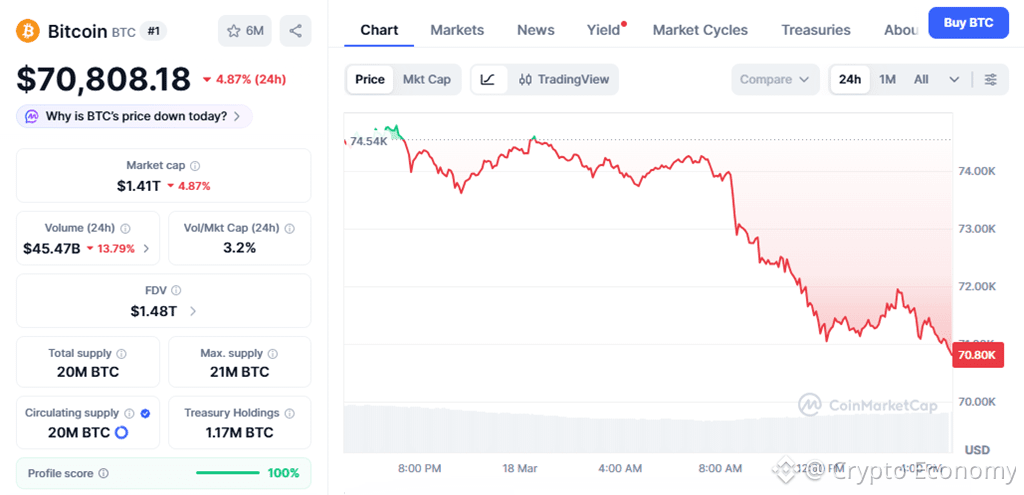Screen dimensions: 1024x495
Task: Switch to TradingView chart mode
Action: (564, 79)
